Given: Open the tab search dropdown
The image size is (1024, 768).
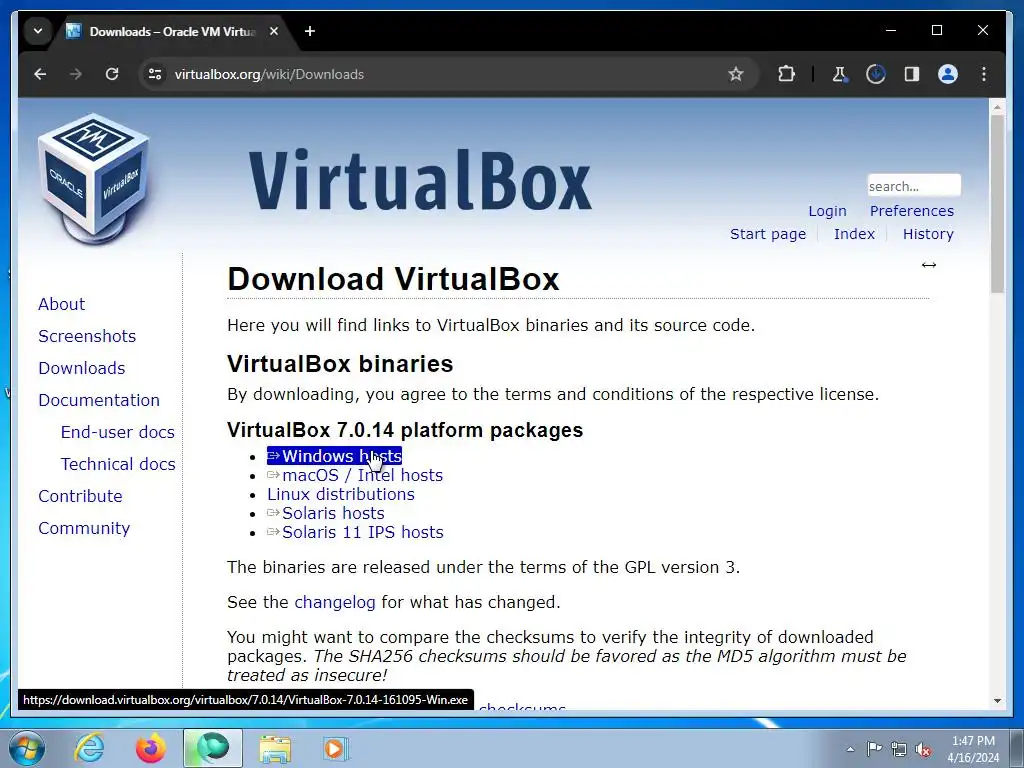Looking at the screenshot, I should pos(38,31).
